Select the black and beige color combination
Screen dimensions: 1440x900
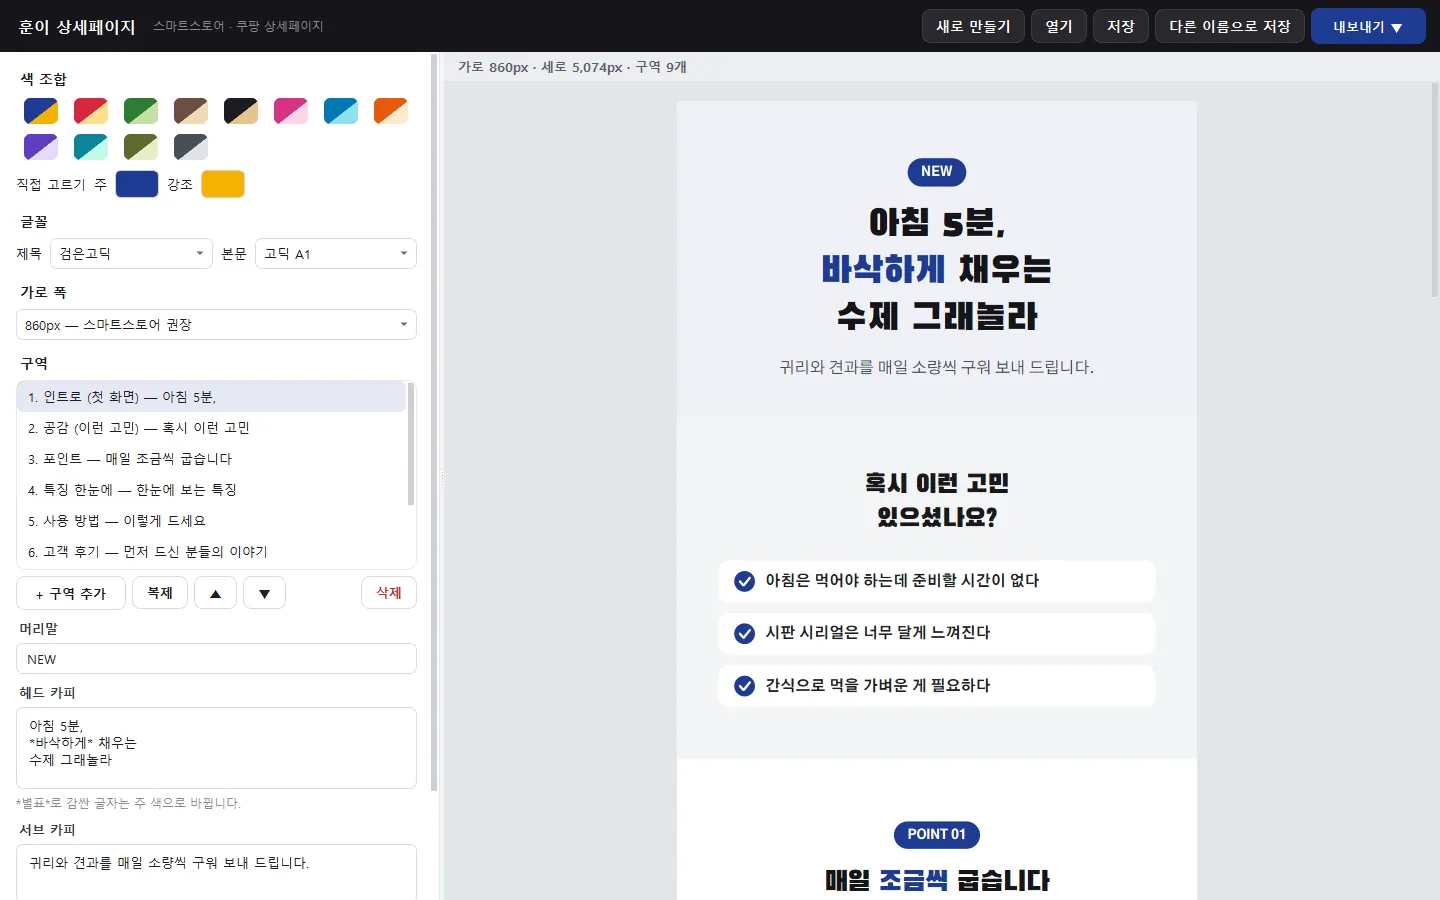tap(241, 111)
